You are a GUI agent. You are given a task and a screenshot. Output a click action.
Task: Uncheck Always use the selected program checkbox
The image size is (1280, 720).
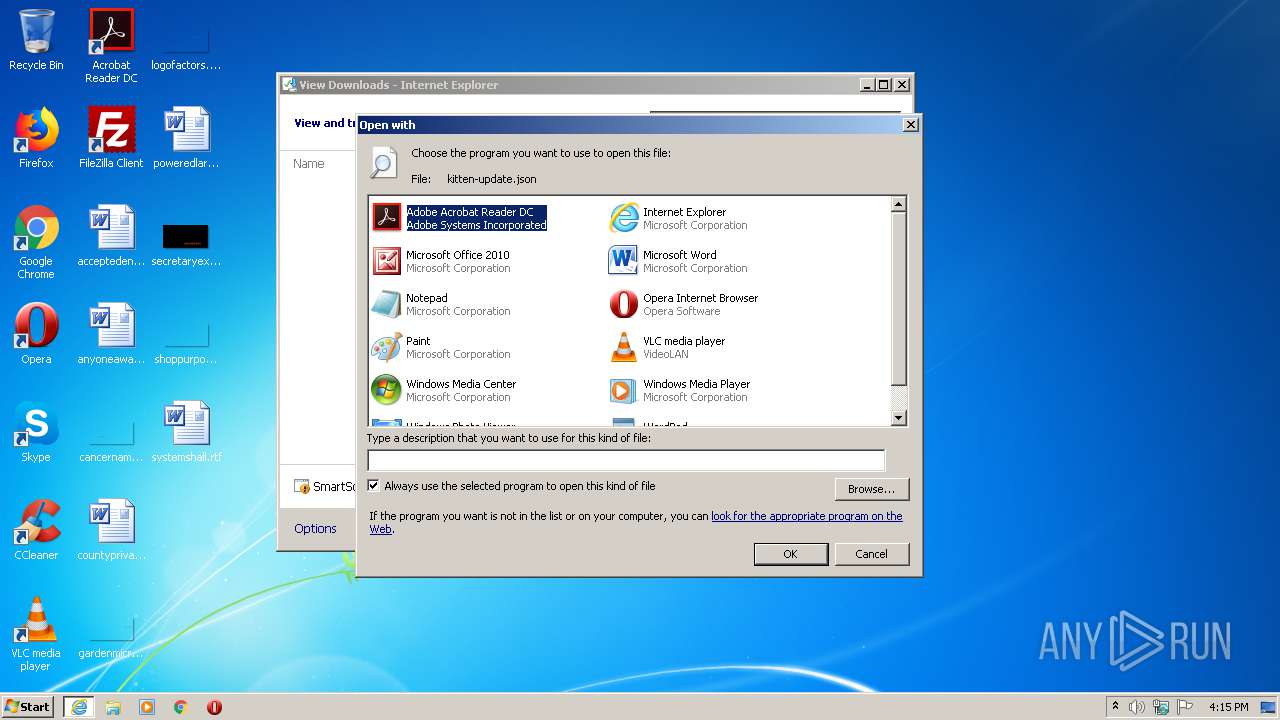coord(374,486)
